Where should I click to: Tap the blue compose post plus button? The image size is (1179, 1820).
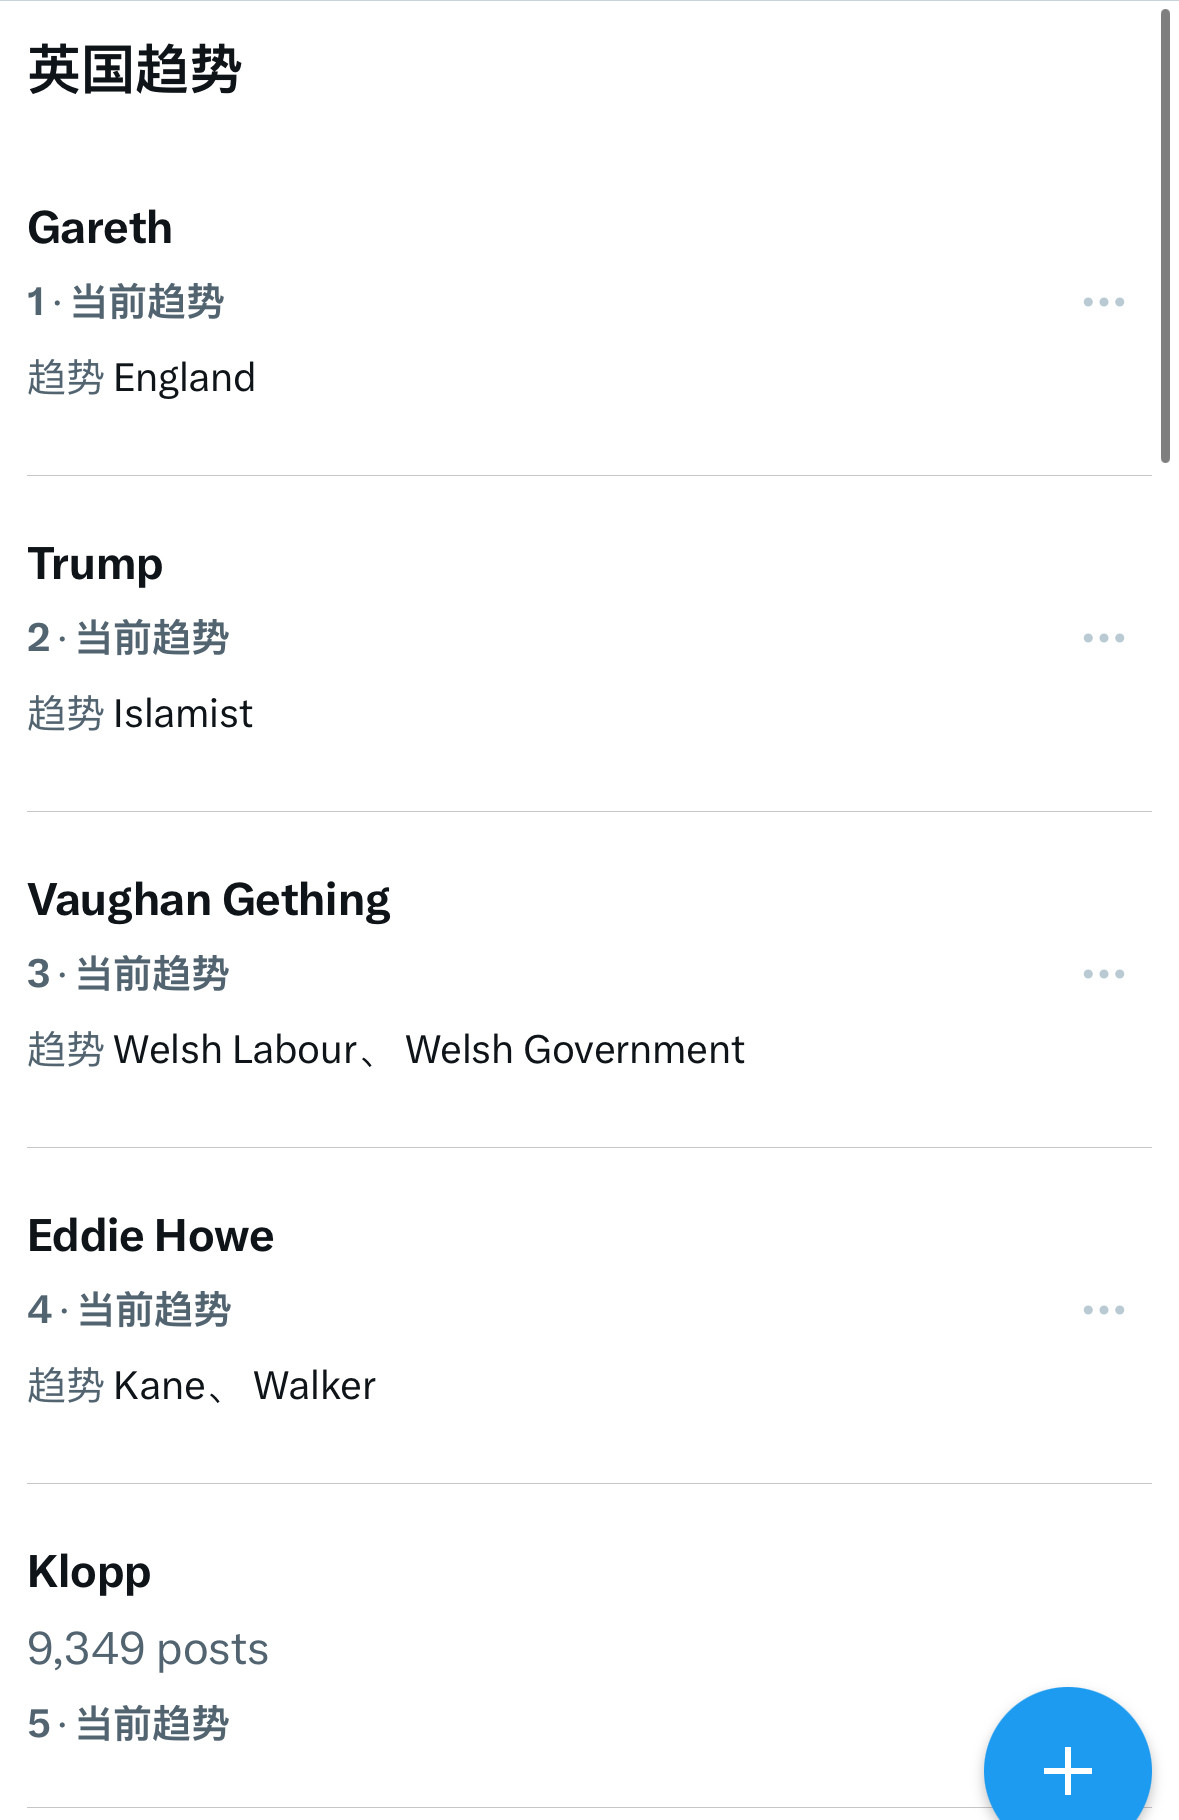(x=1068, y=1768)
